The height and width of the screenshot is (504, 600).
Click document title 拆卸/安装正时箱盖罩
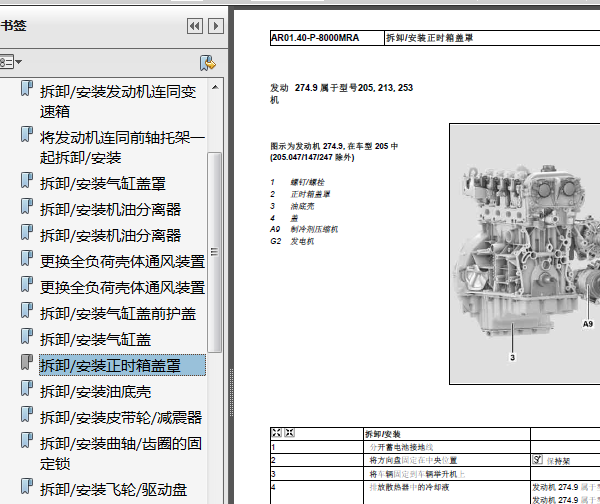point(430,38)
